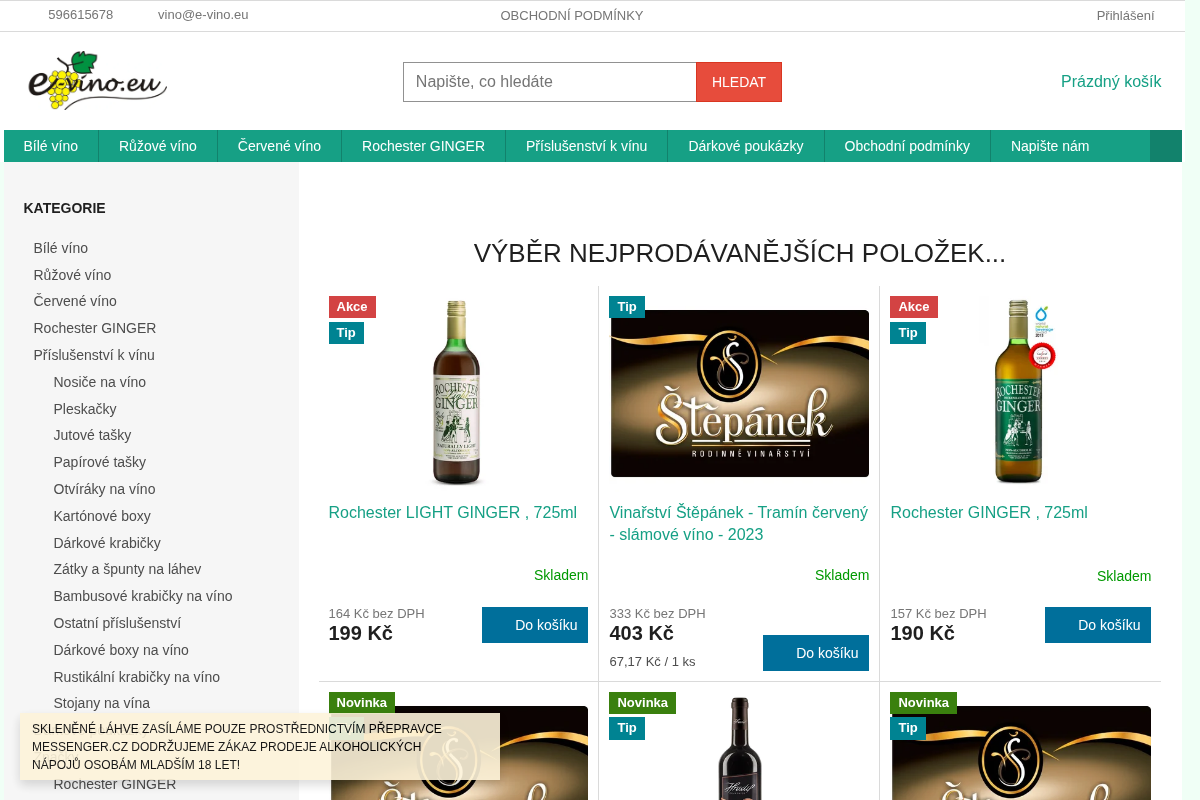The width and height of the screenshot is (1200, 800).
Task: Click the e-vino.eu logo
Action: click(x=97, y=80)
